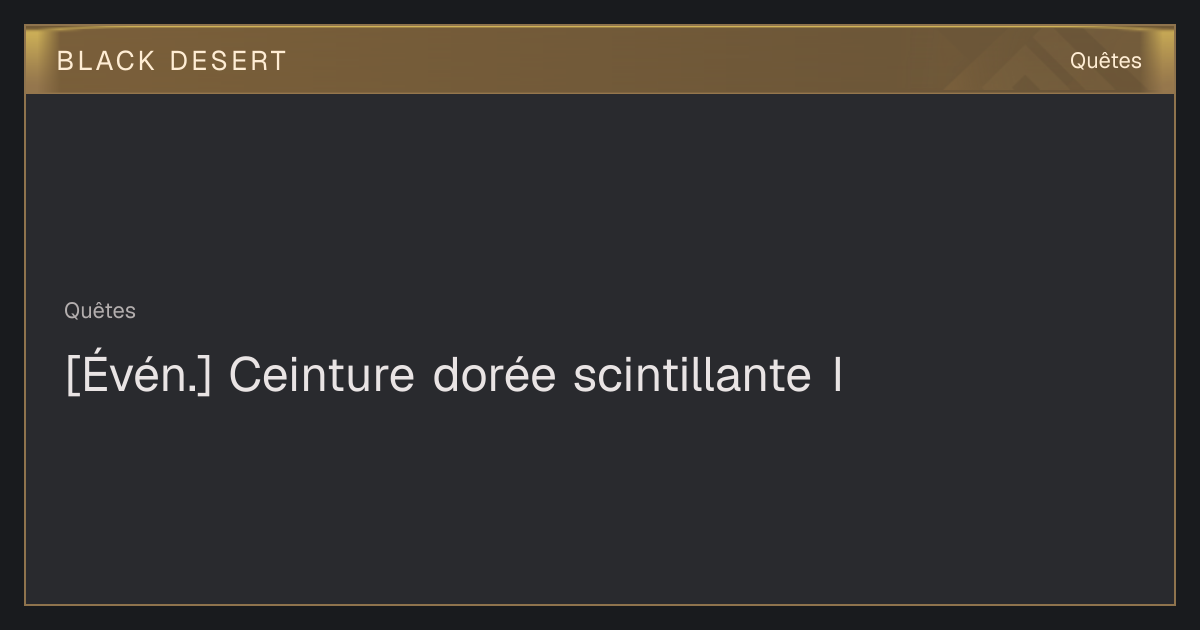Select the Roman numeral I ending the title
Screen dimensions: 1200x630
coord(836,376)
